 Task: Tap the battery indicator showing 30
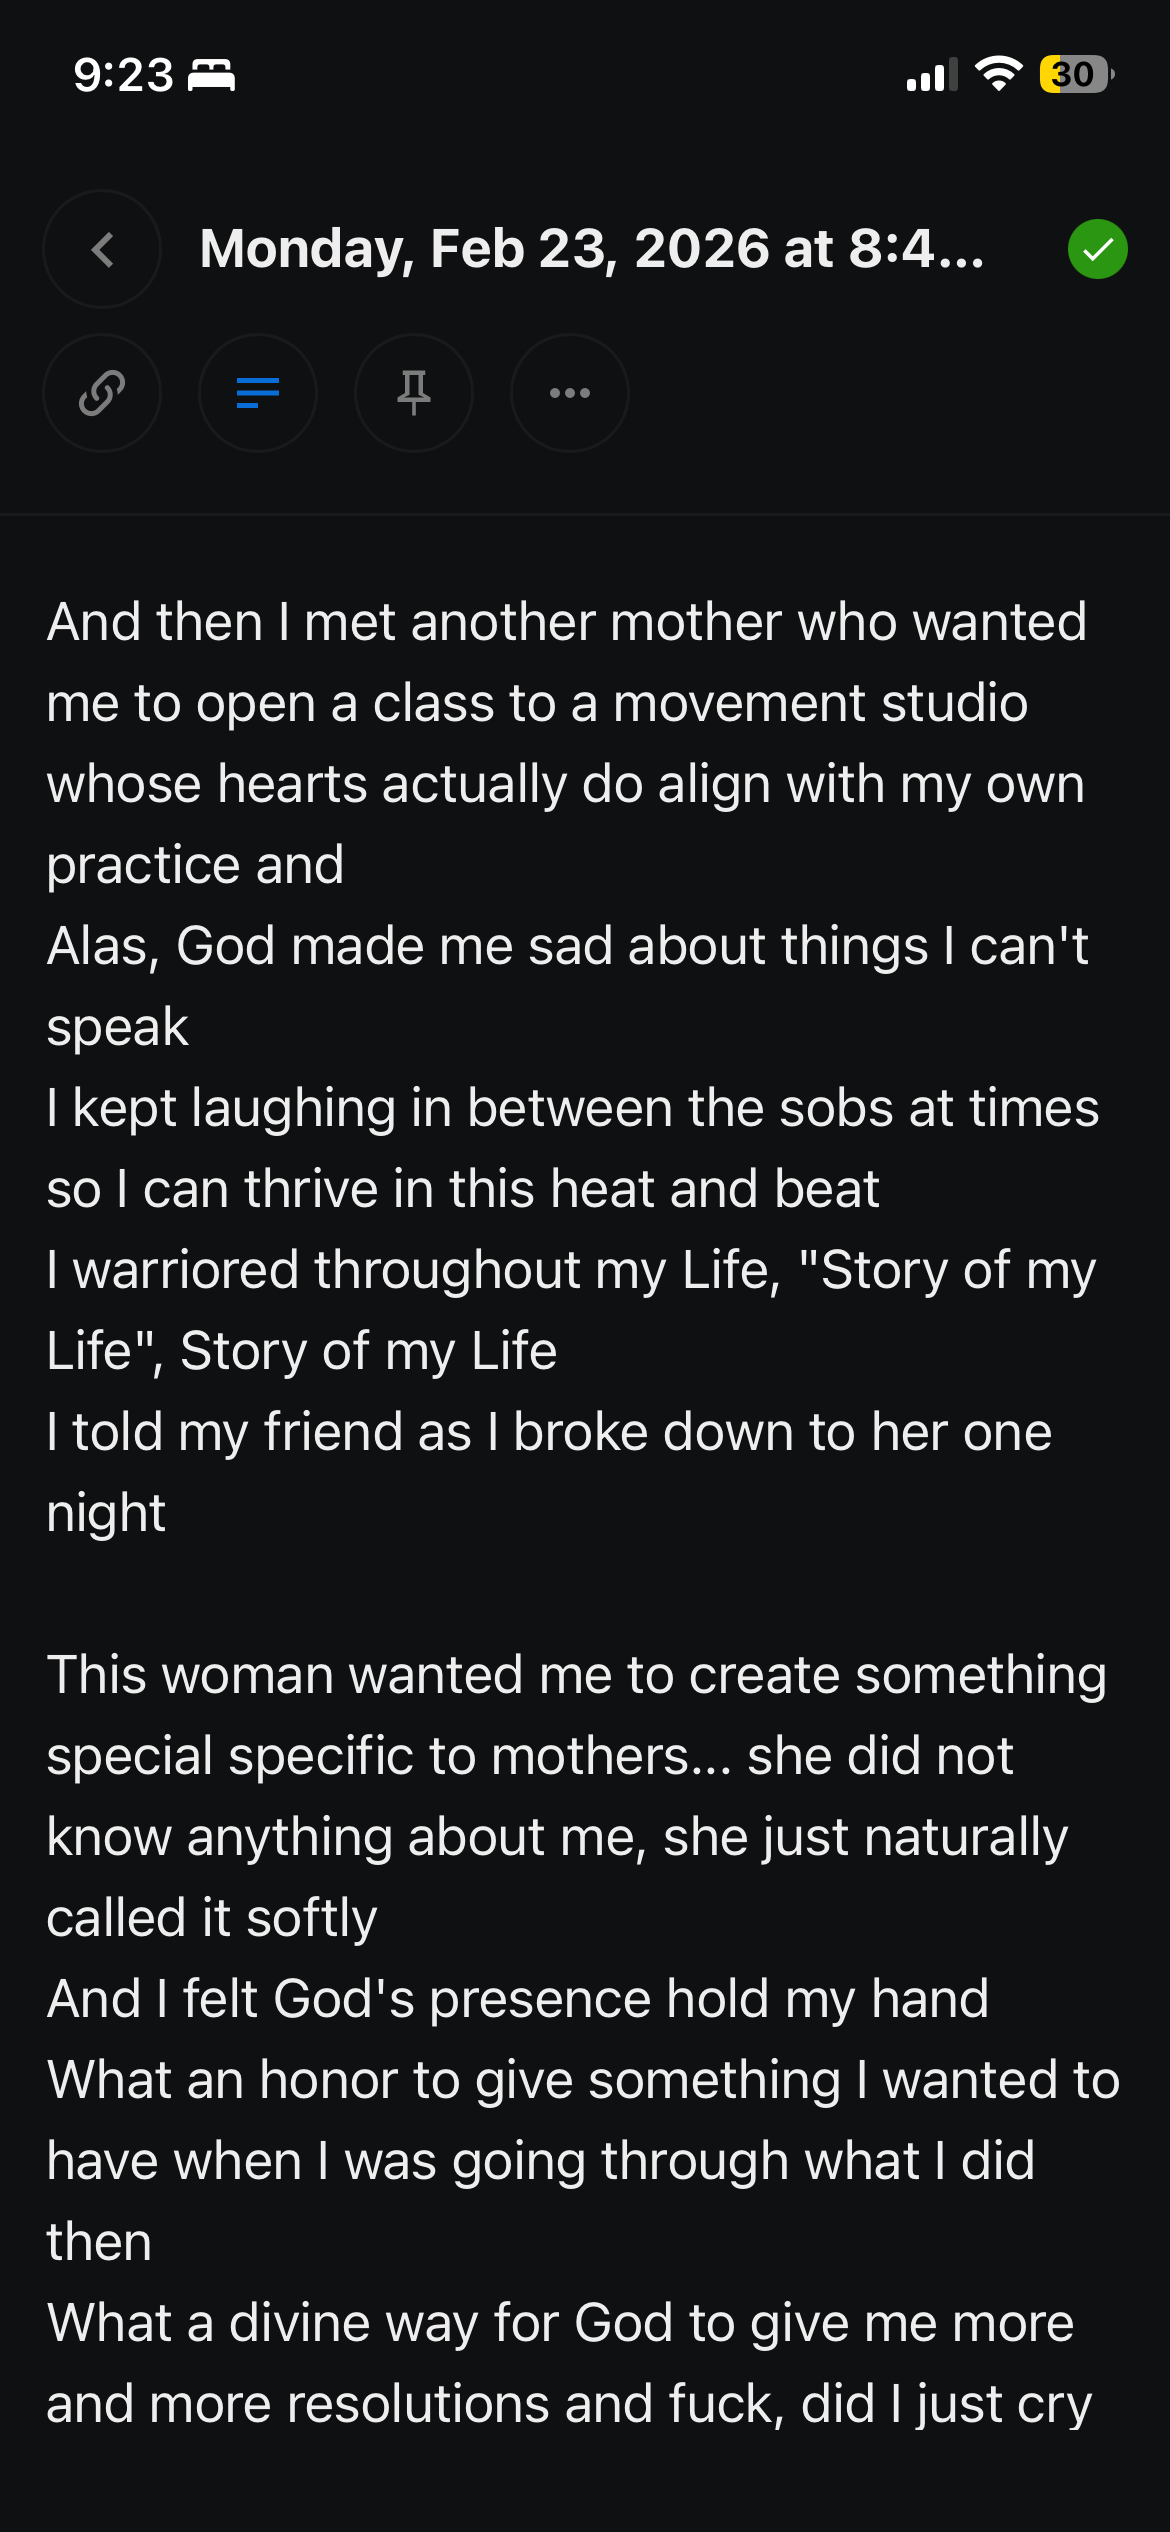[1076, 74]
